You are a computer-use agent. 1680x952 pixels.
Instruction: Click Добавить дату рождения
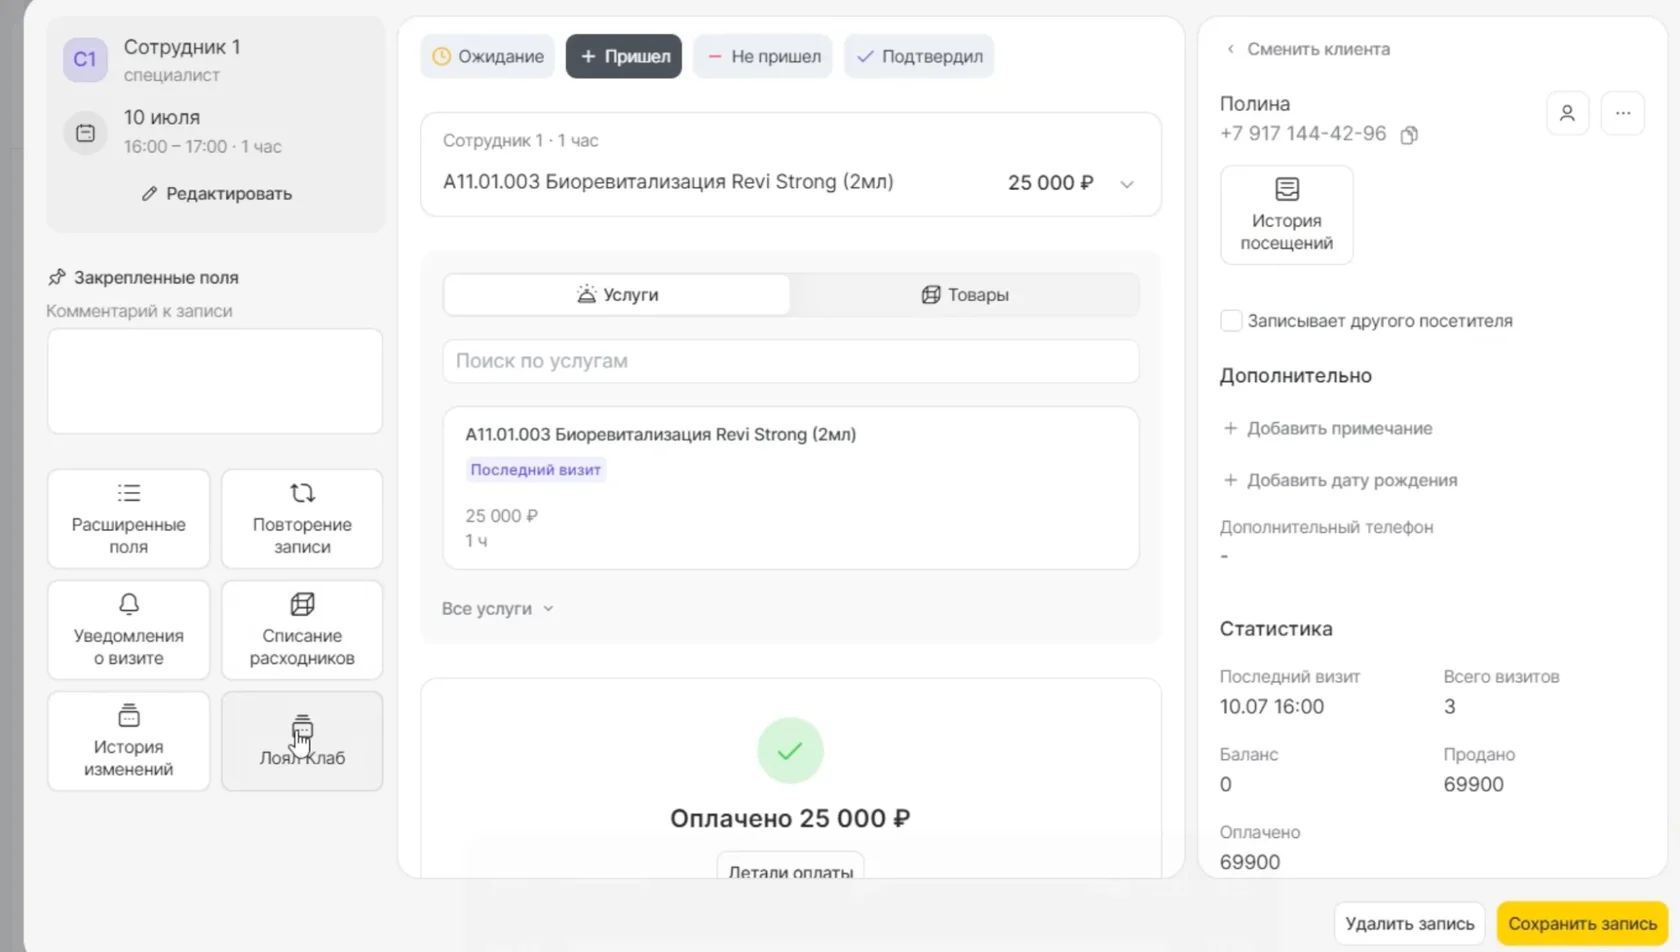click(x=1340, y=480)
